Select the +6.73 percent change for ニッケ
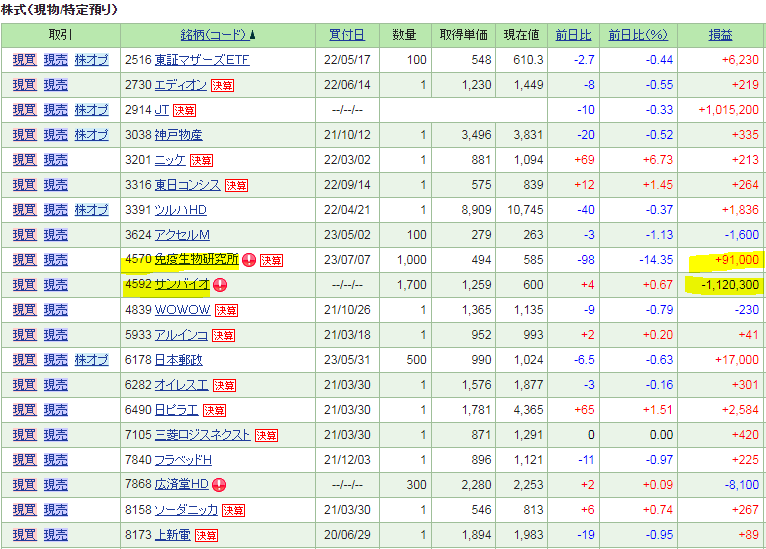 [658, 160]
